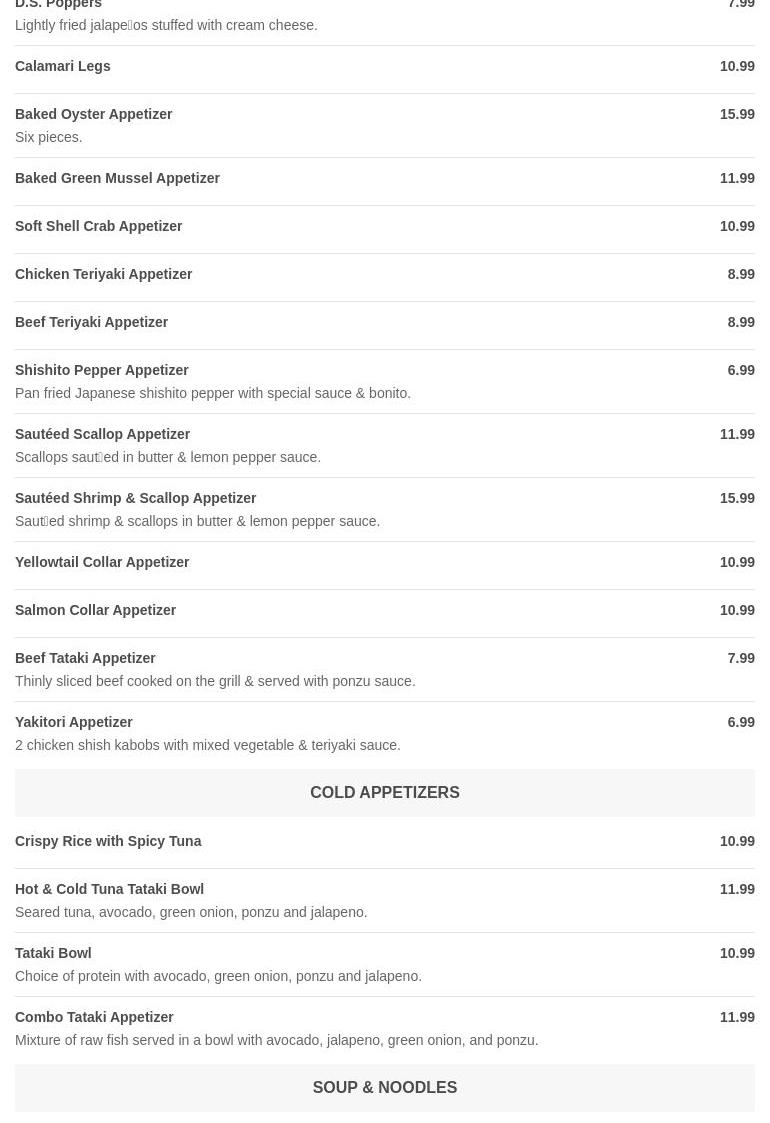Select the Shishito Pepper Appetizer
This screenshot has width=770, height=1123.
click(x=102, y=370)
